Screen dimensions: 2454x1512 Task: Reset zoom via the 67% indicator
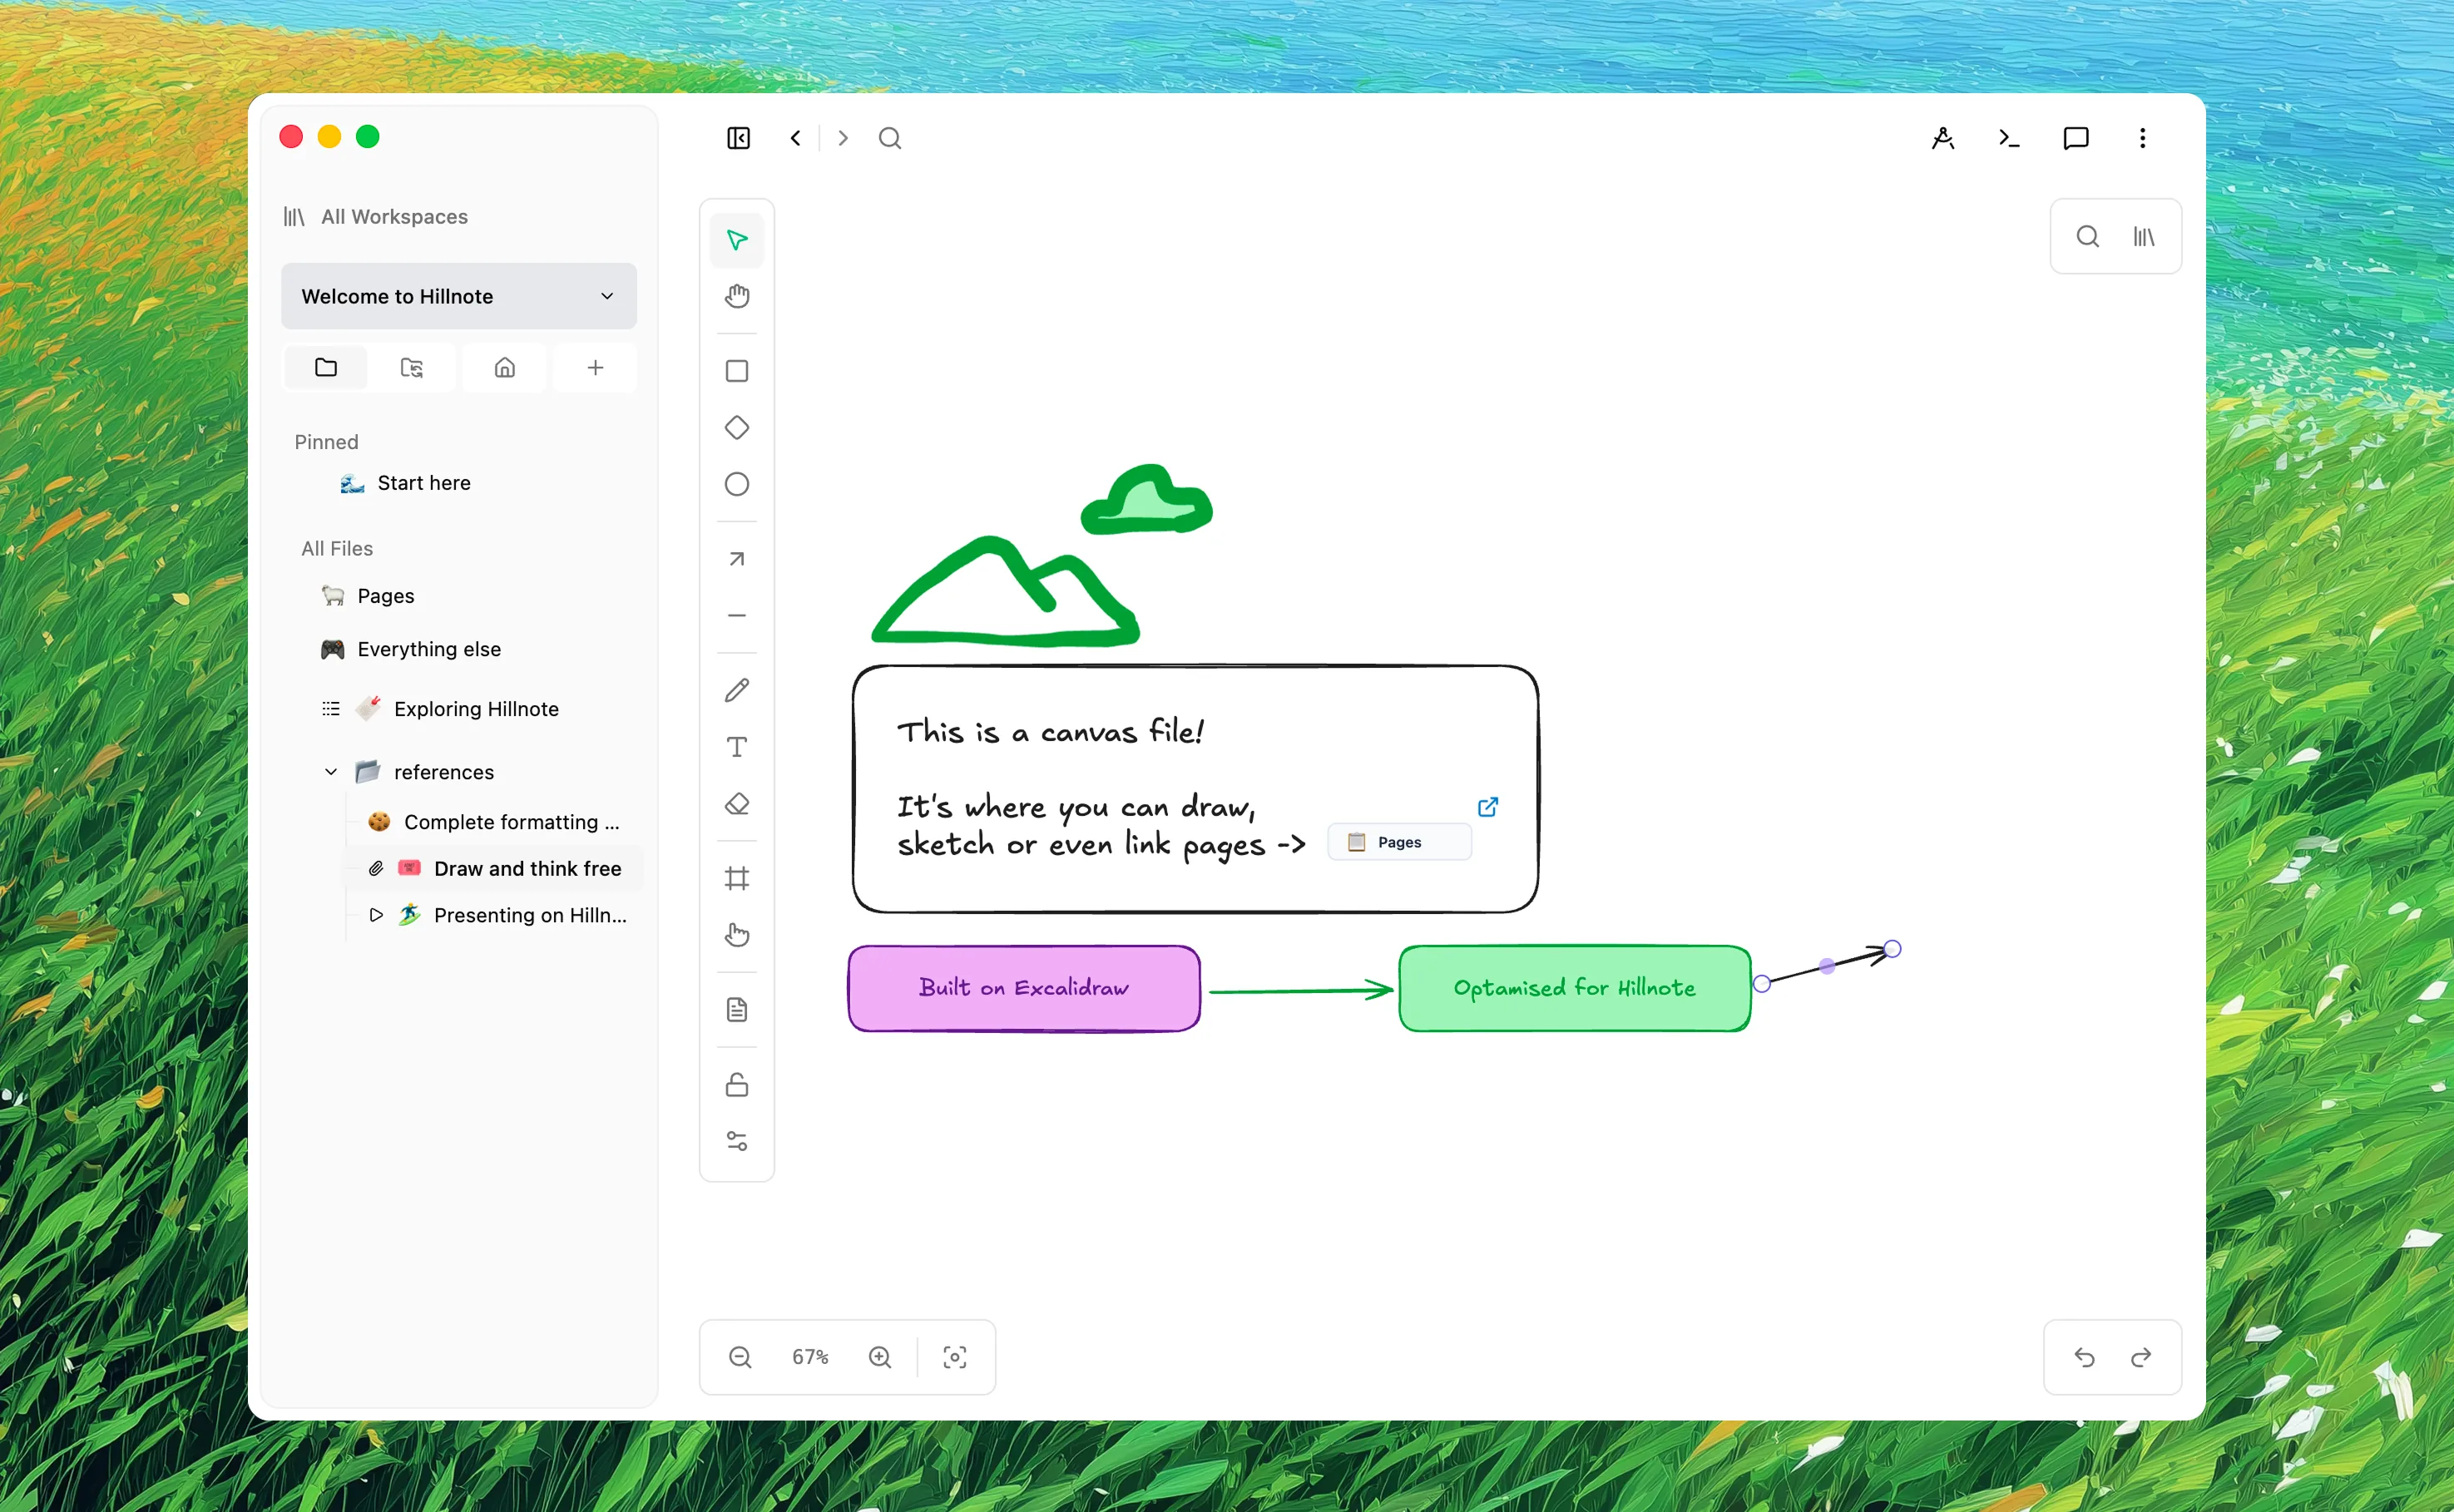pyautogui.click(x=810, y=1357)
